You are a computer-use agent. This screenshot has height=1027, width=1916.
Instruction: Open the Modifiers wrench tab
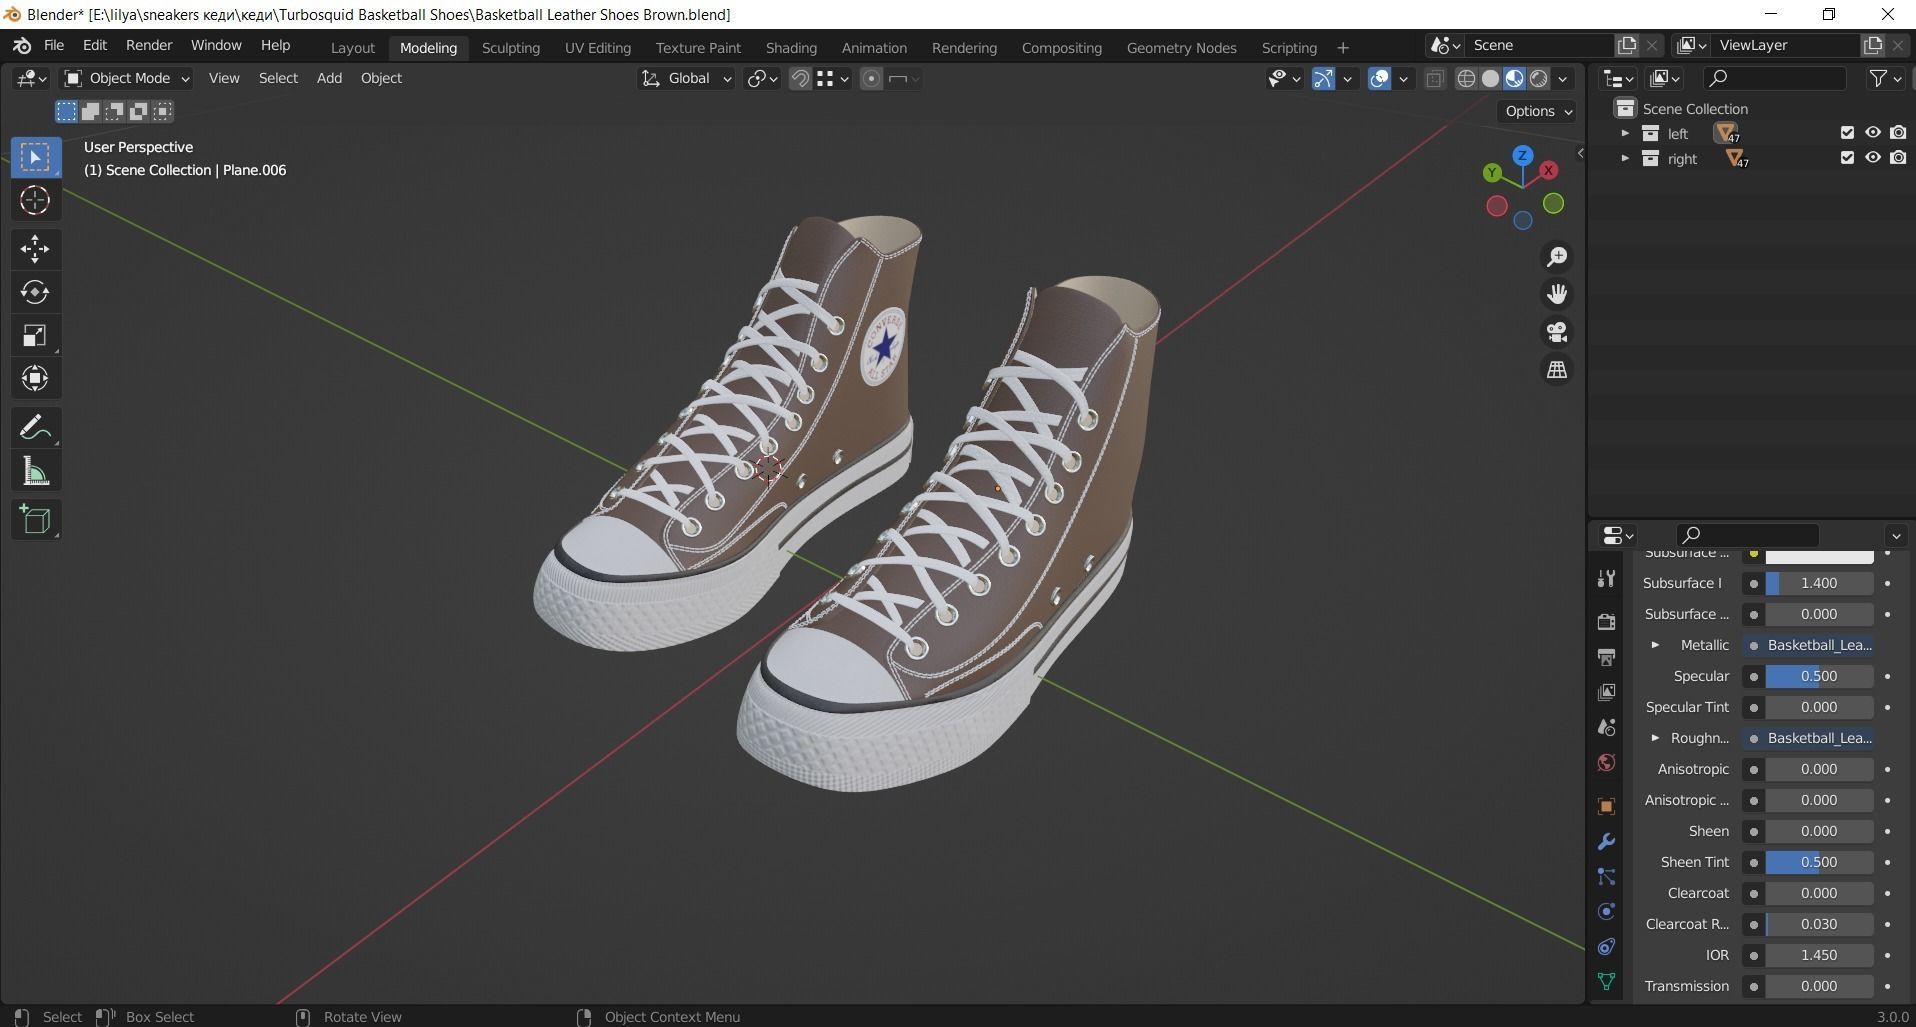[x=1606, y=842]
